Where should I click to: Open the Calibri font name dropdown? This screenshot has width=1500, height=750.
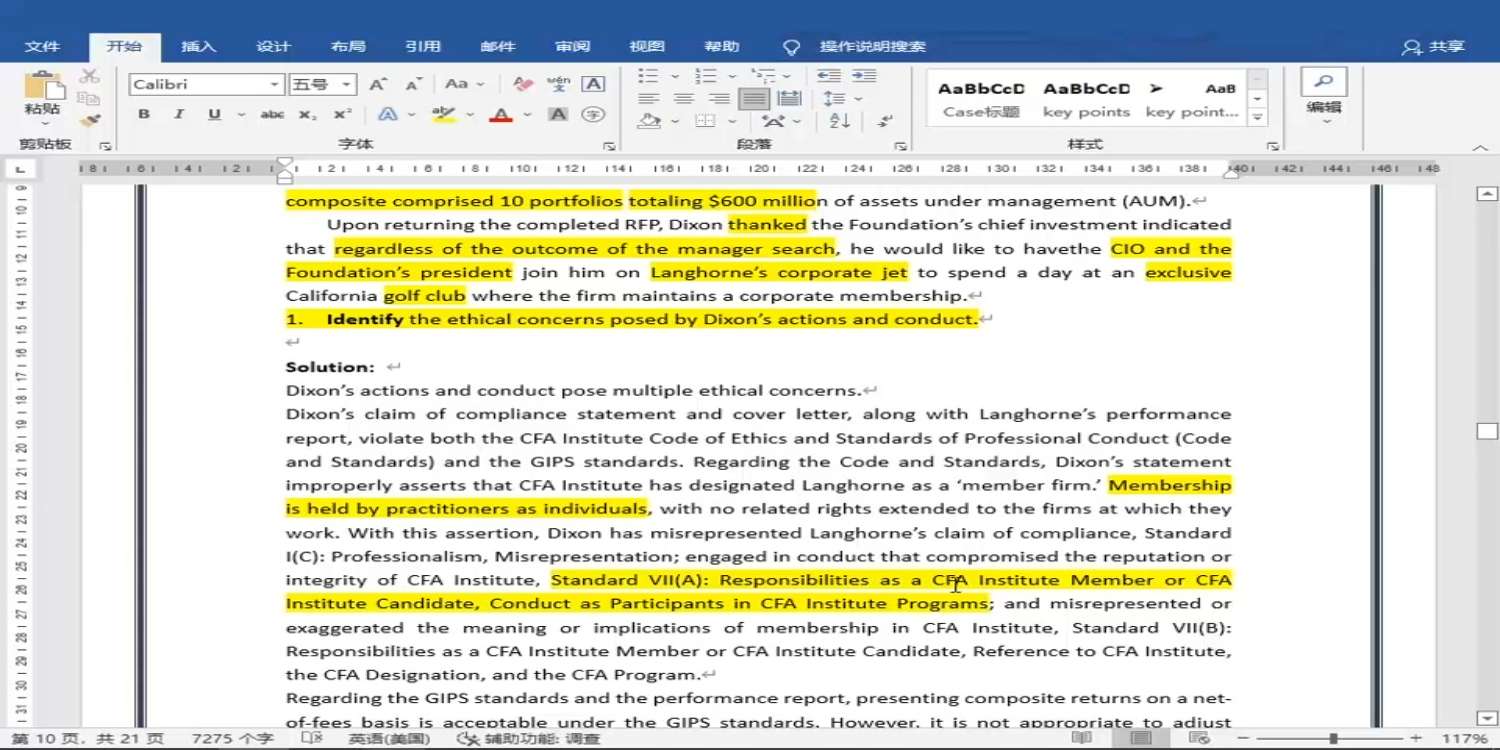pyautogui.click(x=206, y=85)
